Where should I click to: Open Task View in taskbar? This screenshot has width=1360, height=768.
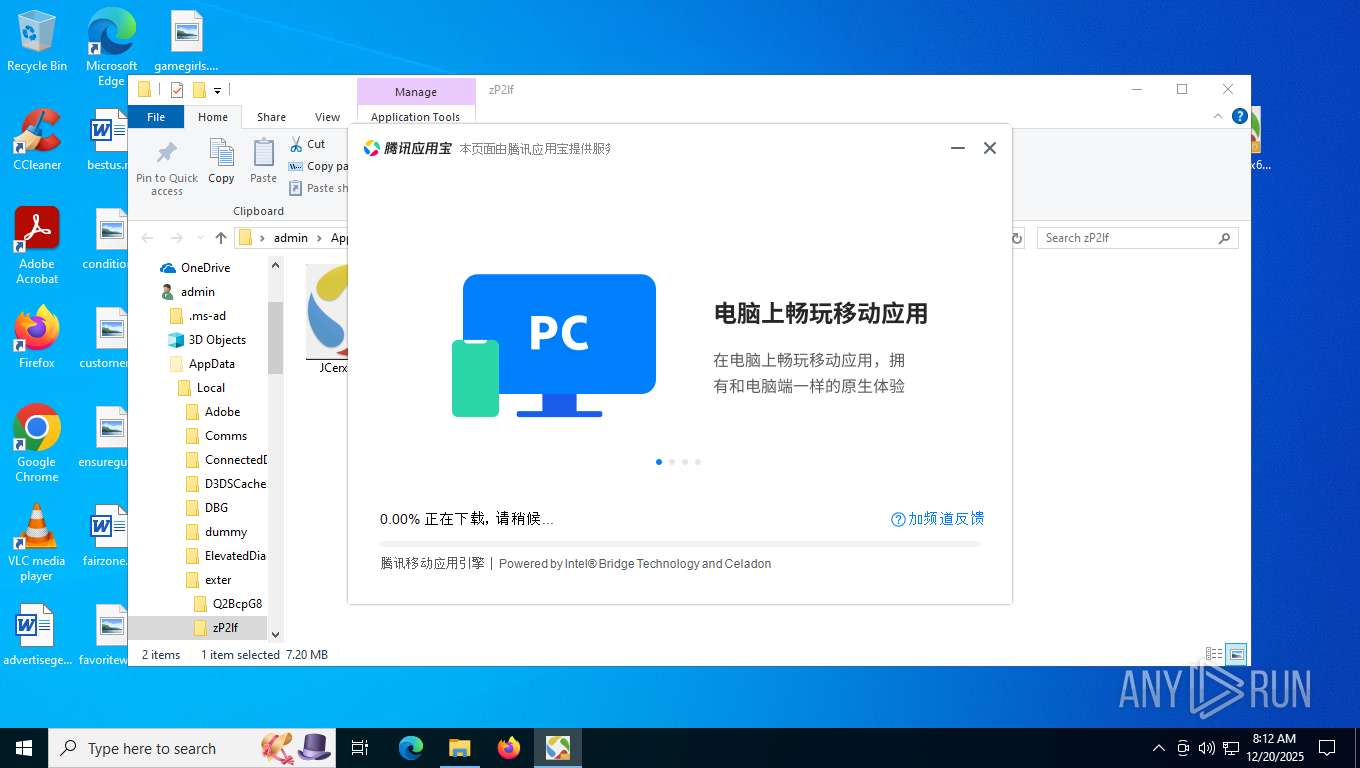pos(360,748)
